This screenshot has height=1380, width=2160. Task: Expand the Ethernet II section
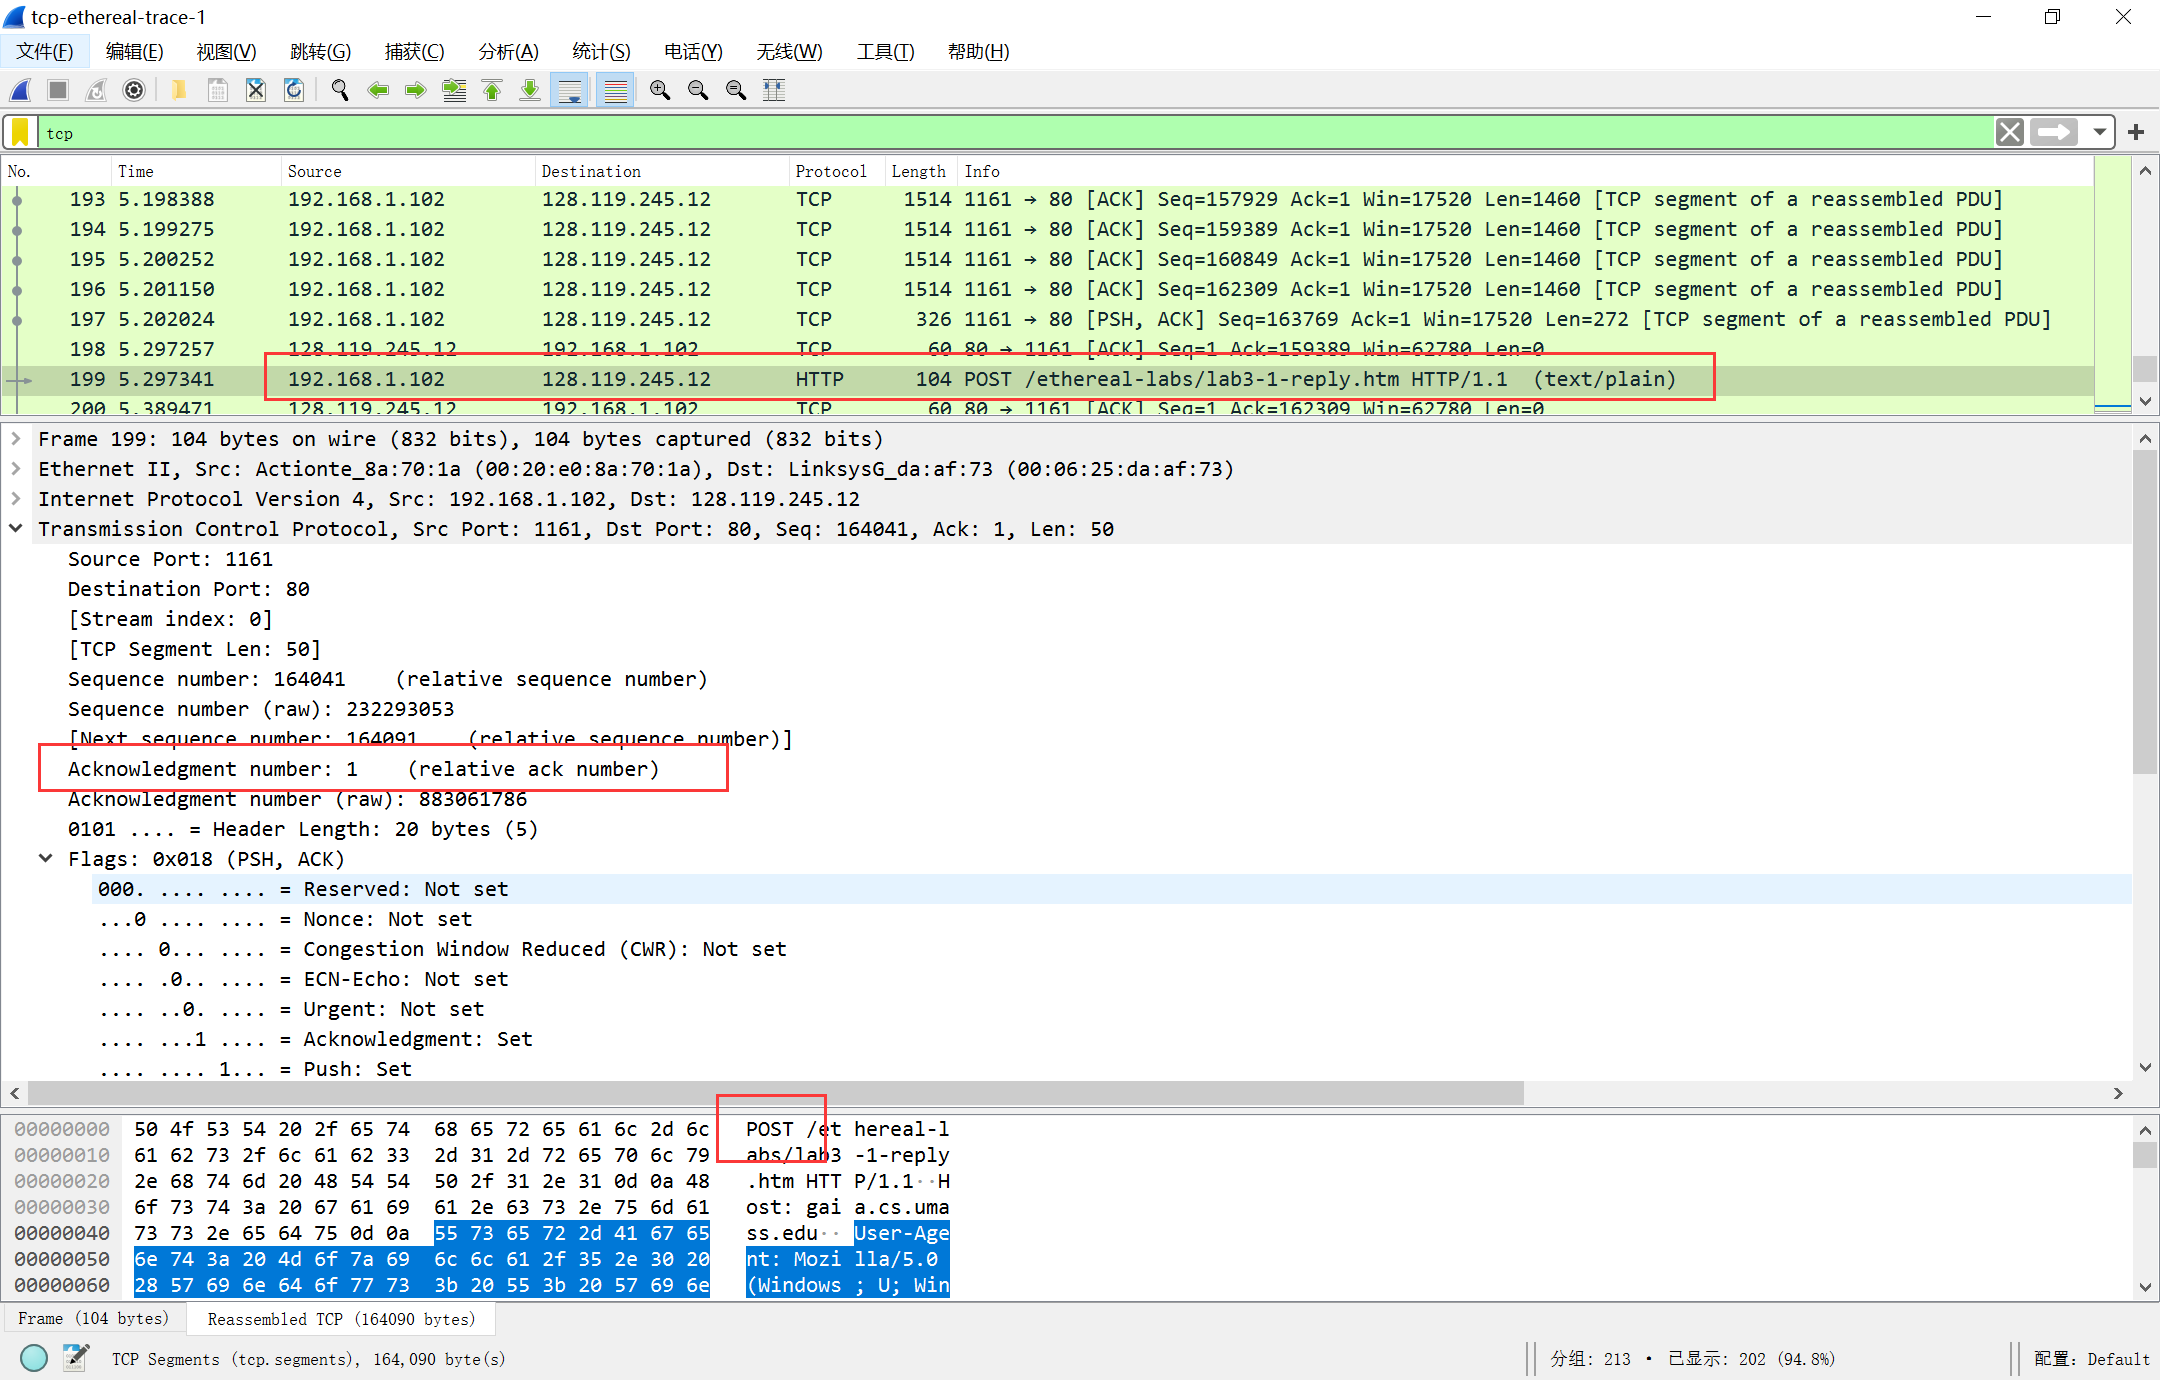pyautogui.click(x=16, y=469)
